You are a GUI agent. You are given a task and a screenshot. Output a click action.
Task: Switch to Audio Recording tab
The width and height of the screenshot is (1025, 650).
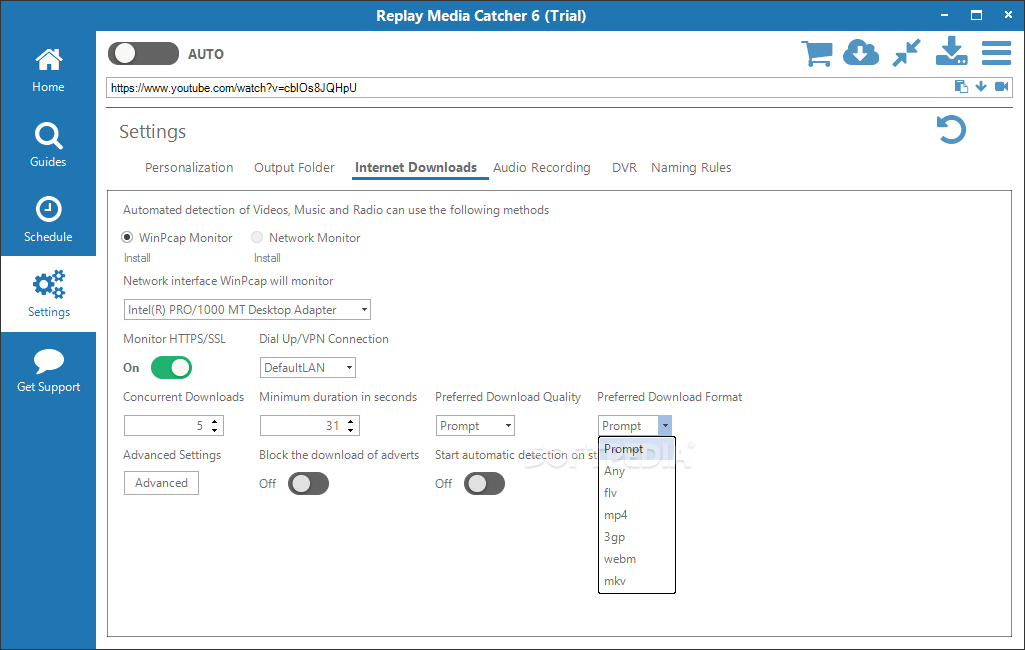pos(541,167)
